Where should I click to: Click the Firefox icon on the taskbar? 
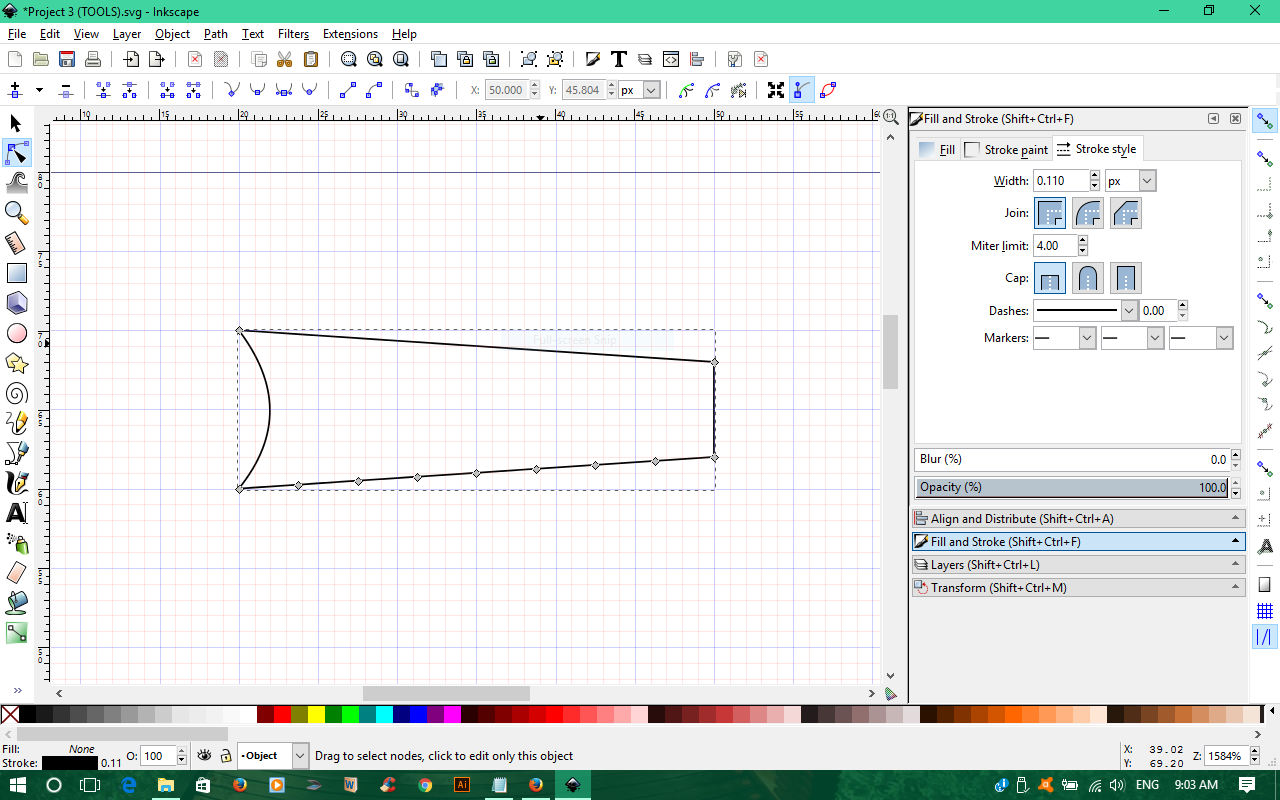[240, 784]
